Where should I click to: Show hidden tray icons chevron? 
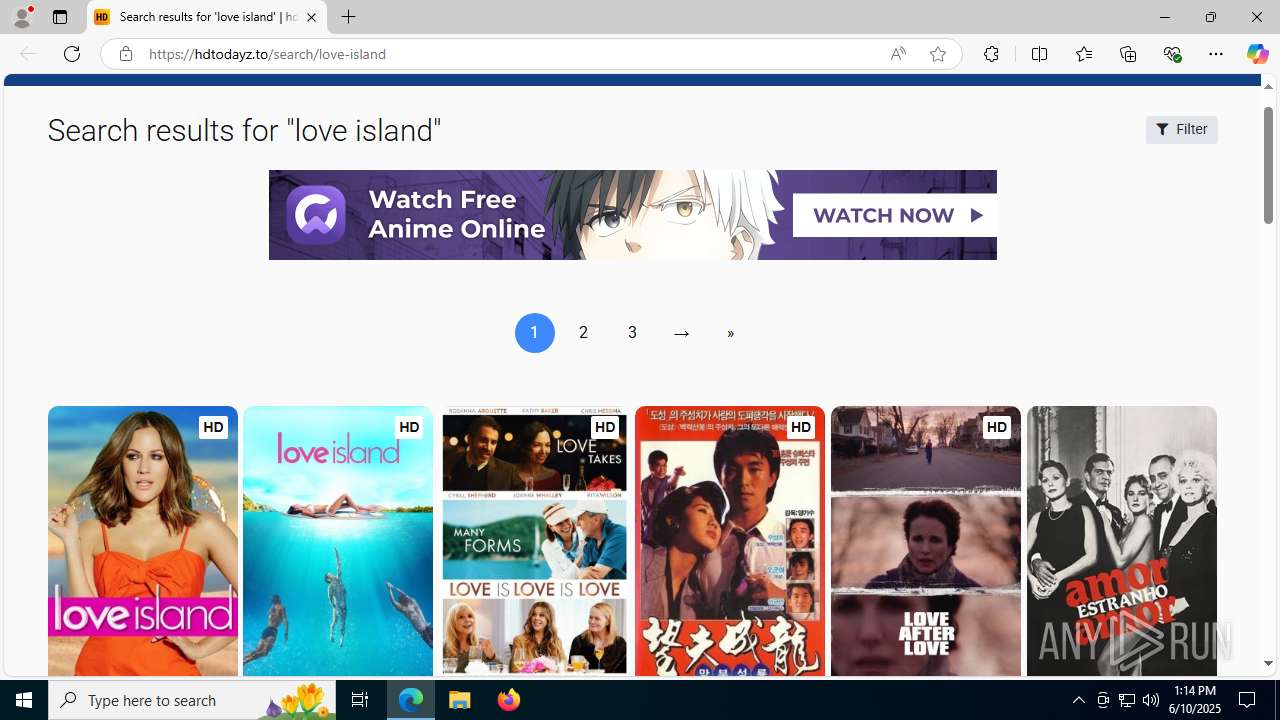pos(1078,700)
